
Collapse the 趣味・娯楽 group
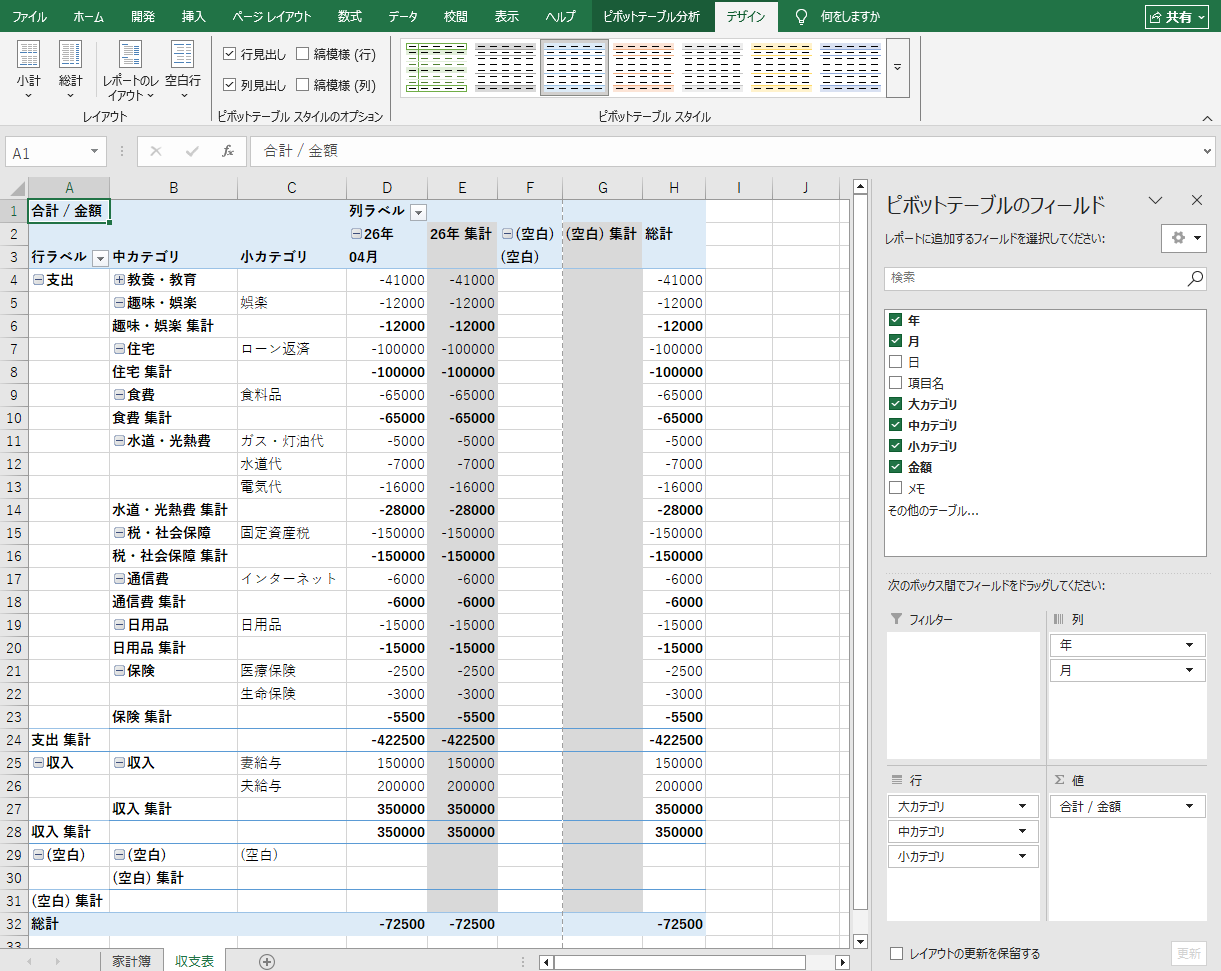pyautogui.click(x=120, y=303)
